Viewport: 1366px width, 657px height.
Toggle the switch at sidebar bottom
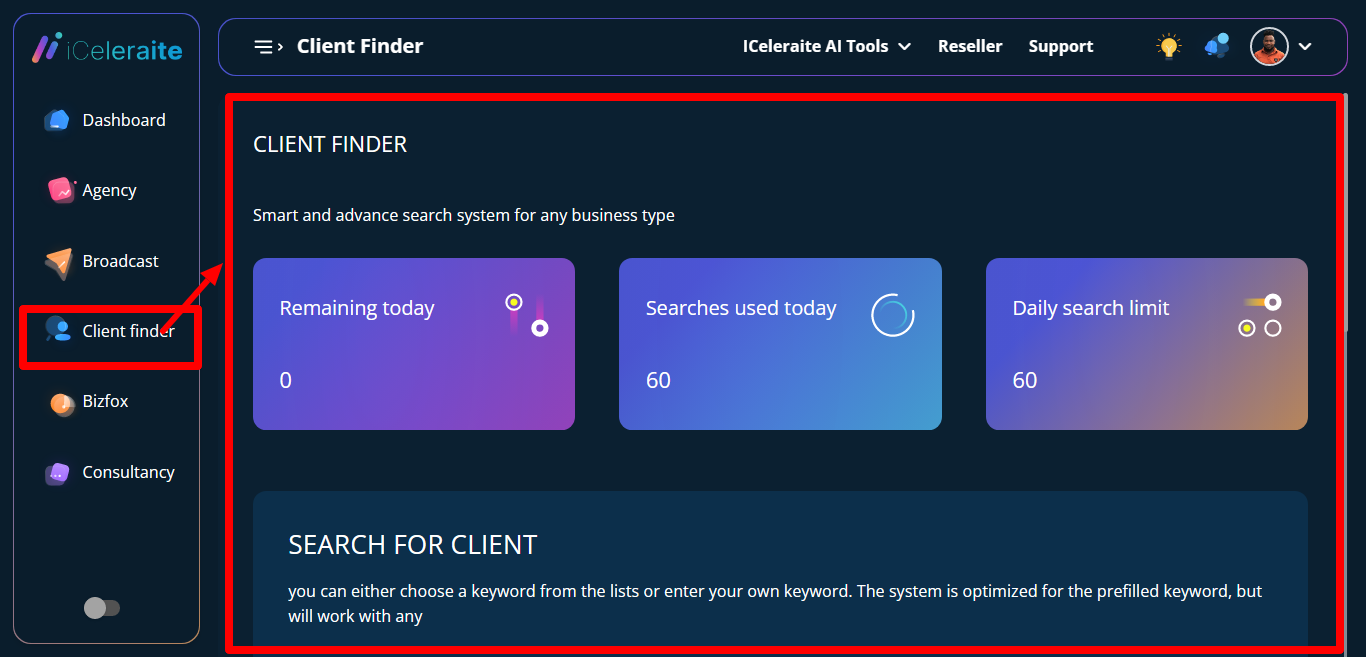pos(102,608)
